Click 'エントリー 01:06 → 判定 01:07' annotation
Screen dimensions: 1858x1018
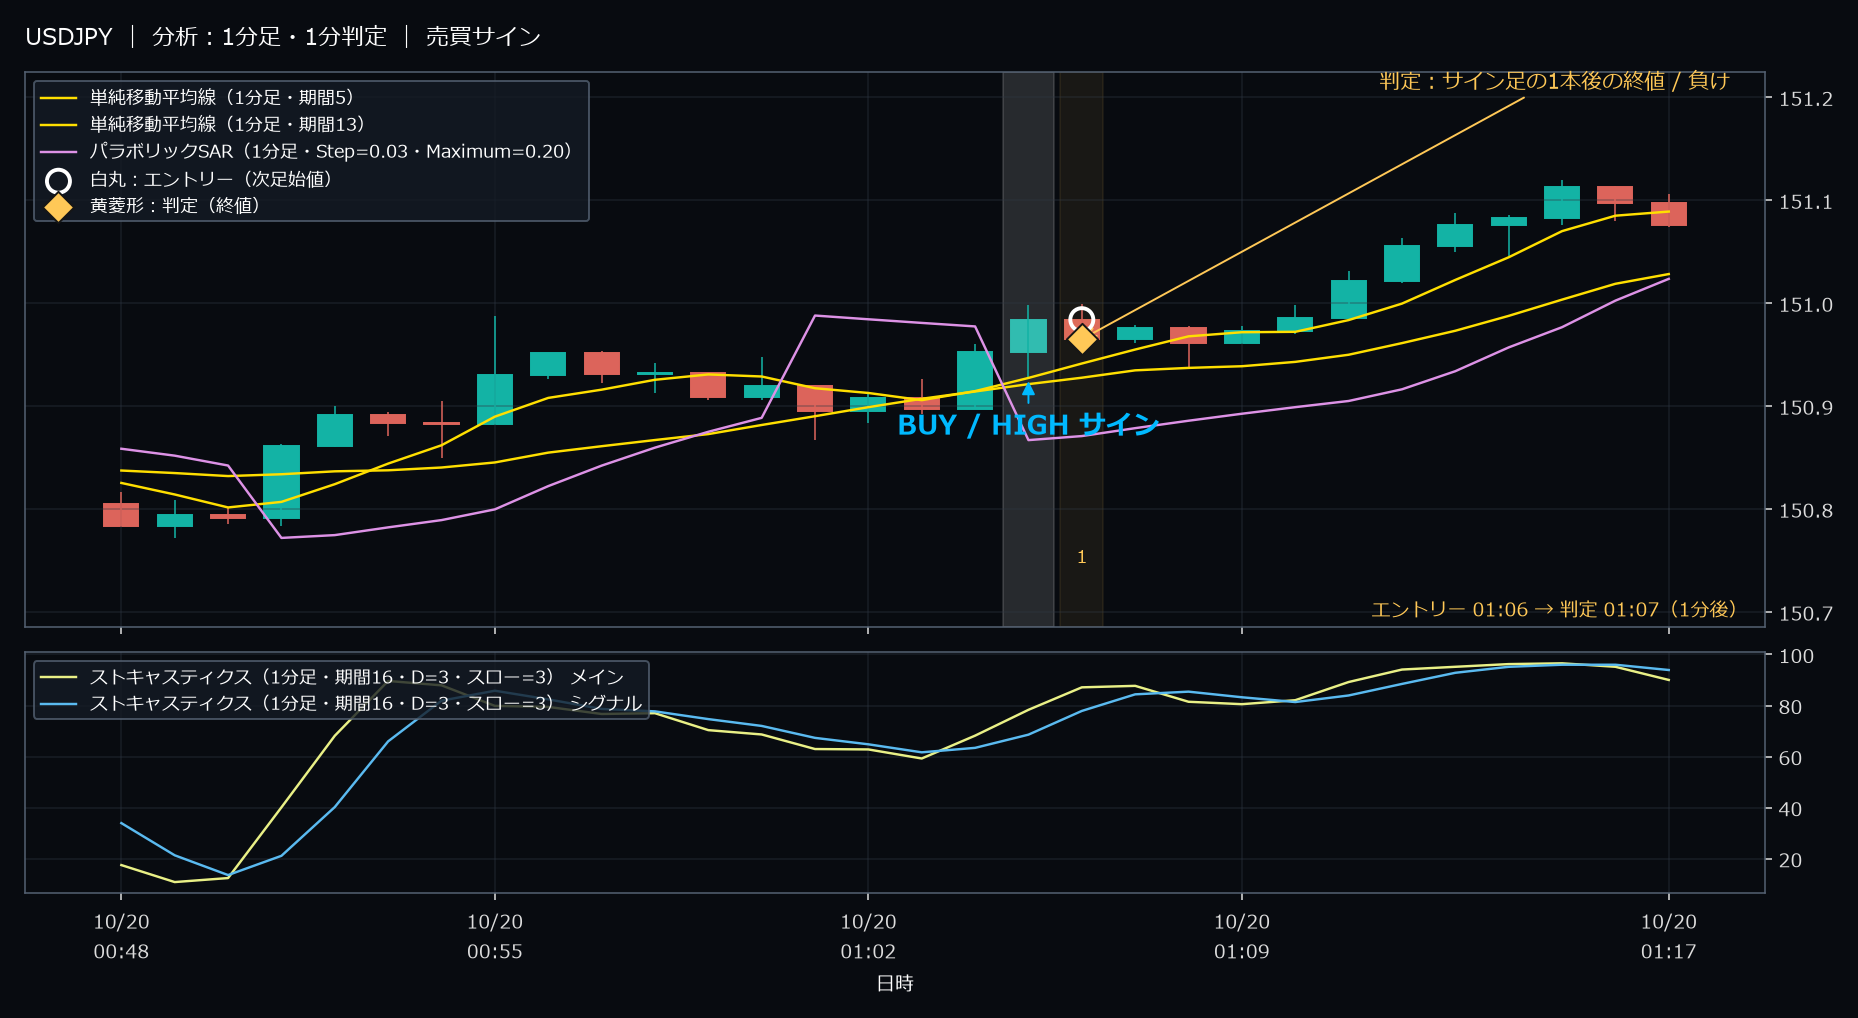click(x=1553, y=609)
